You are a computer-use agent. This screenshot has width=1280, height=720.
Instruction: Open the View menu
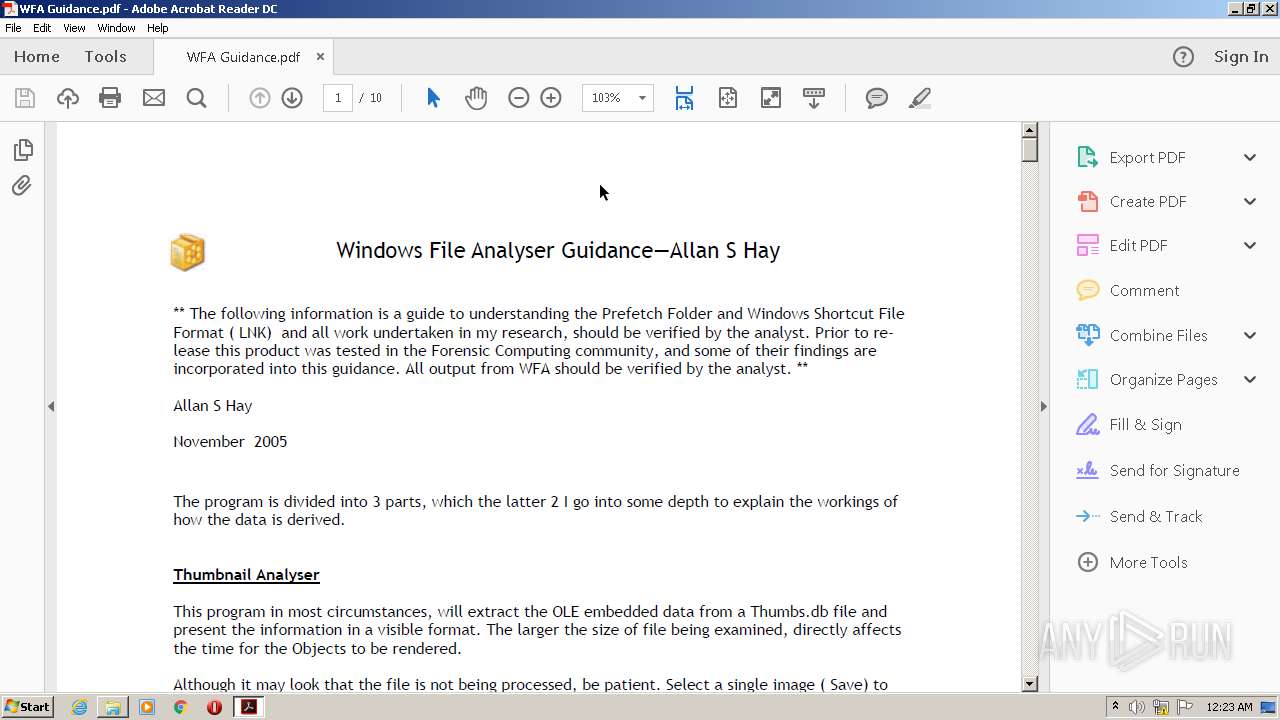click(x=74, y=28)
